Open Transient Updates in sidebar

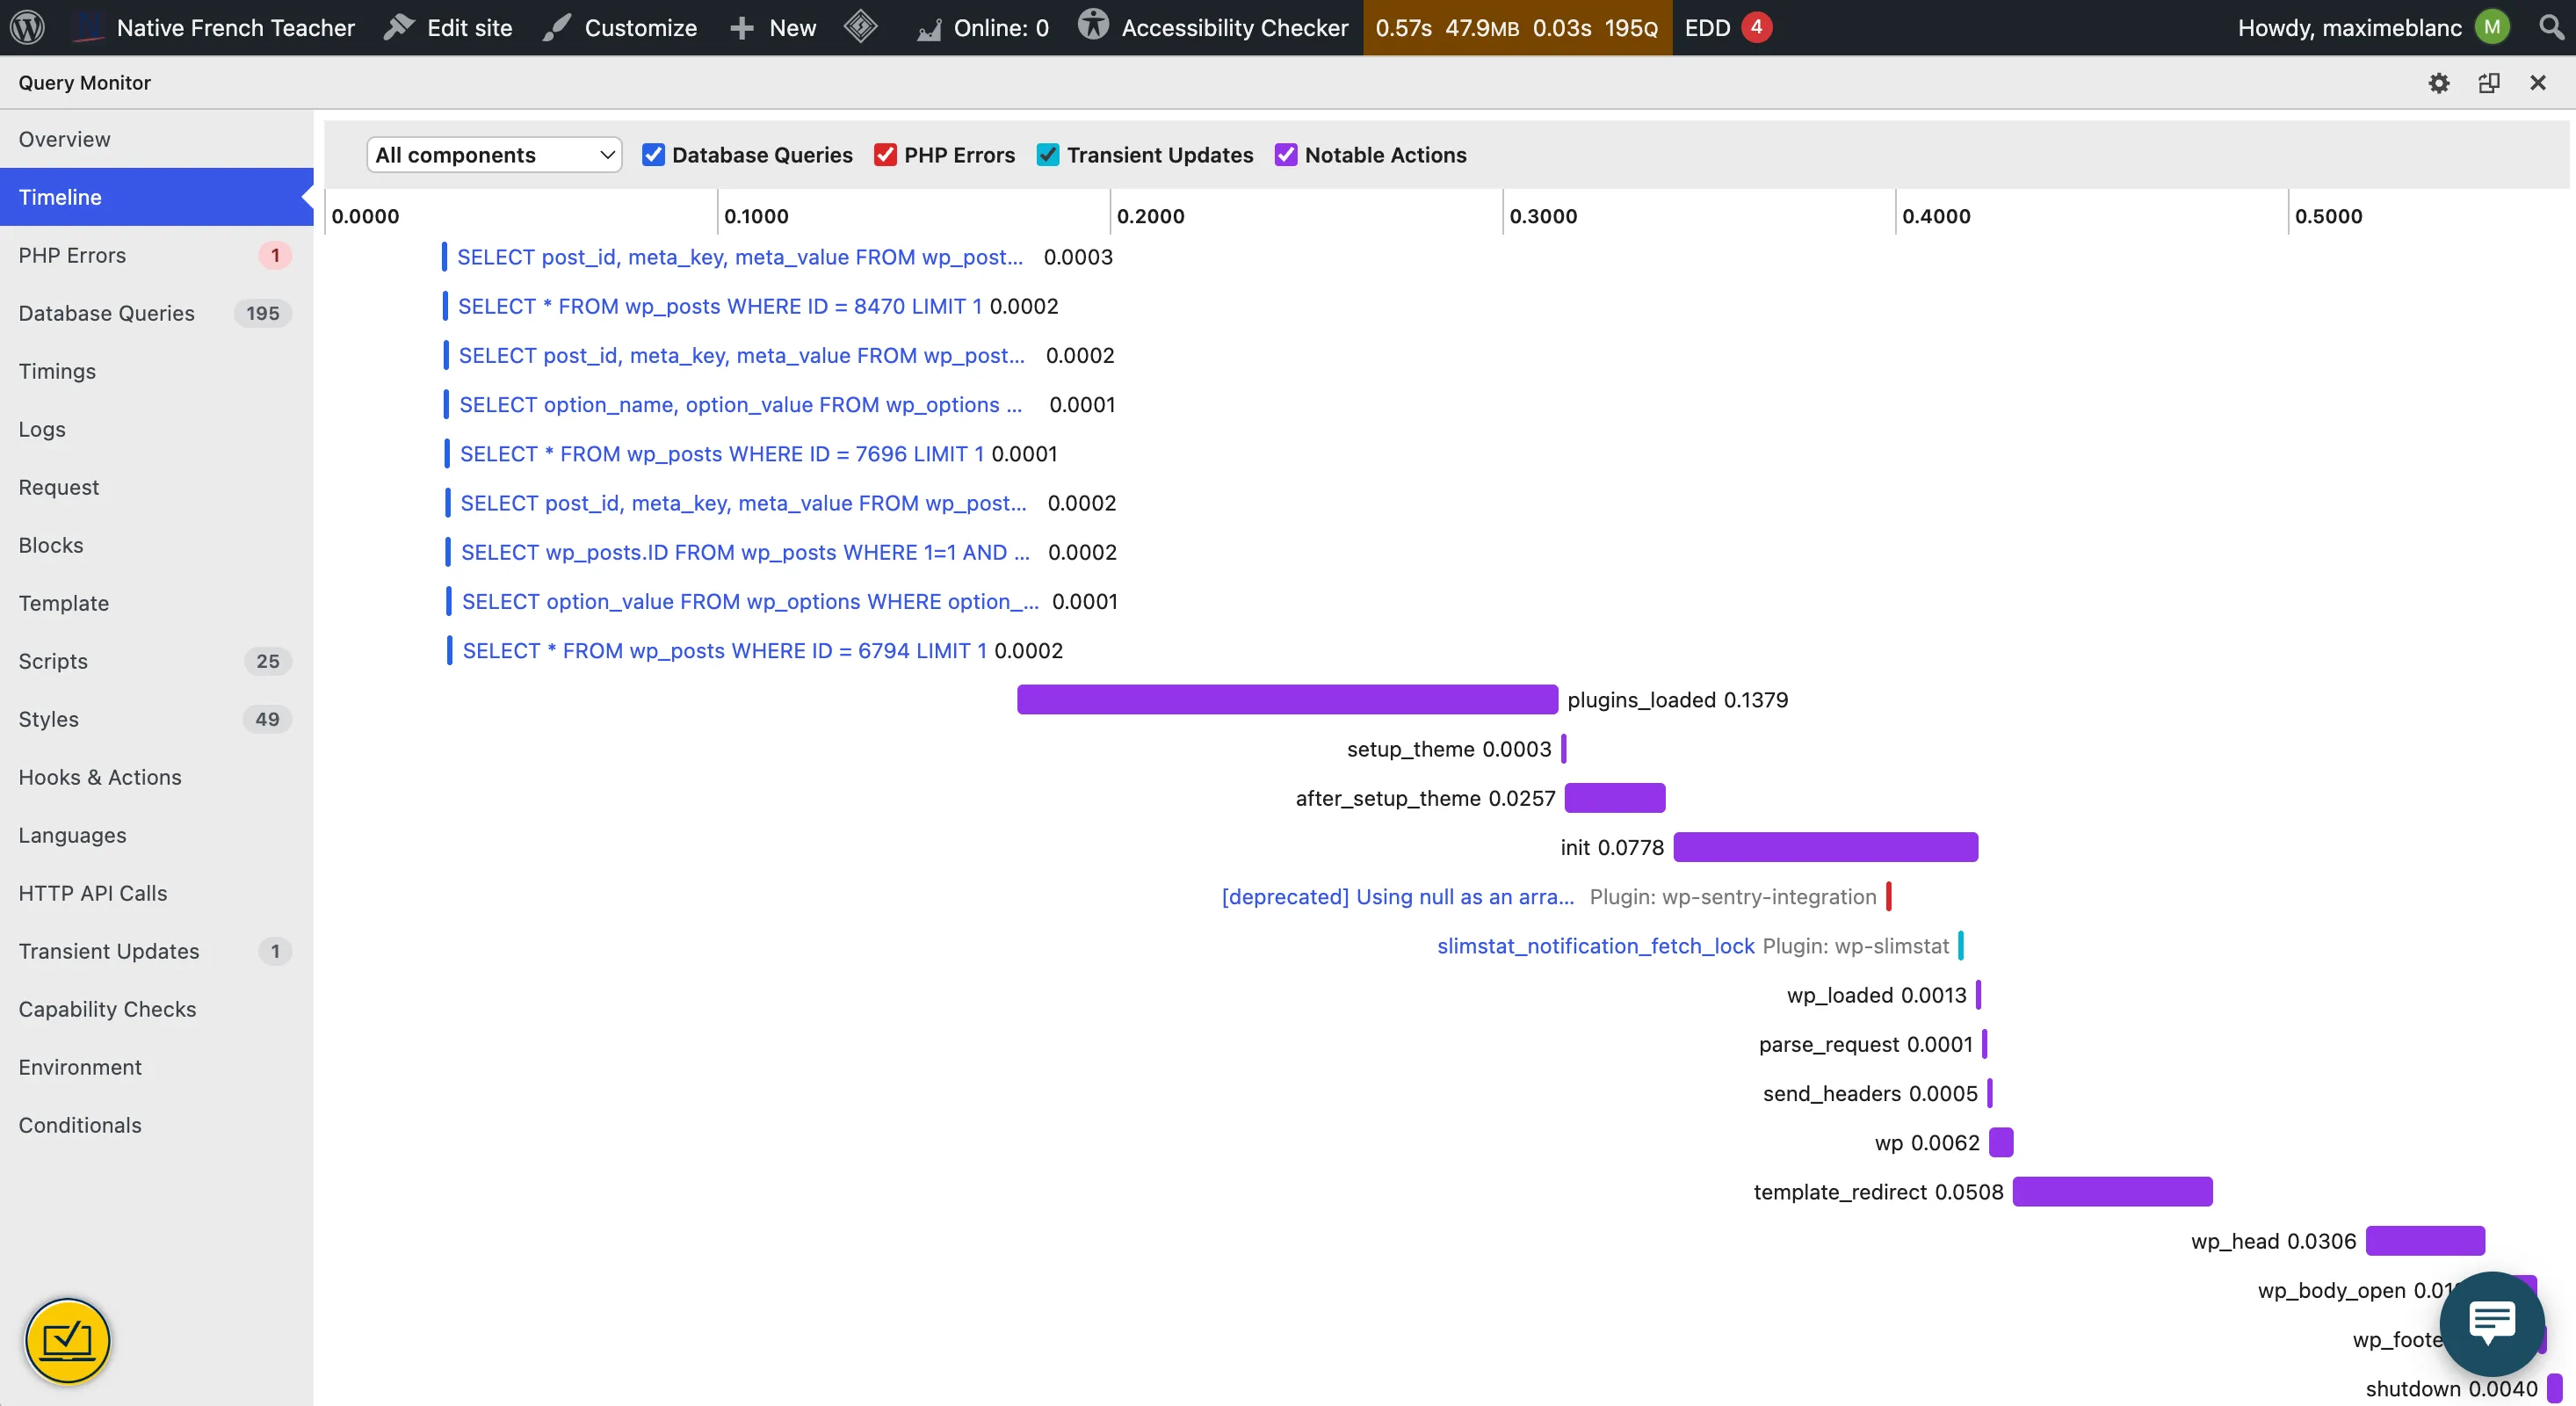(156, 951)
